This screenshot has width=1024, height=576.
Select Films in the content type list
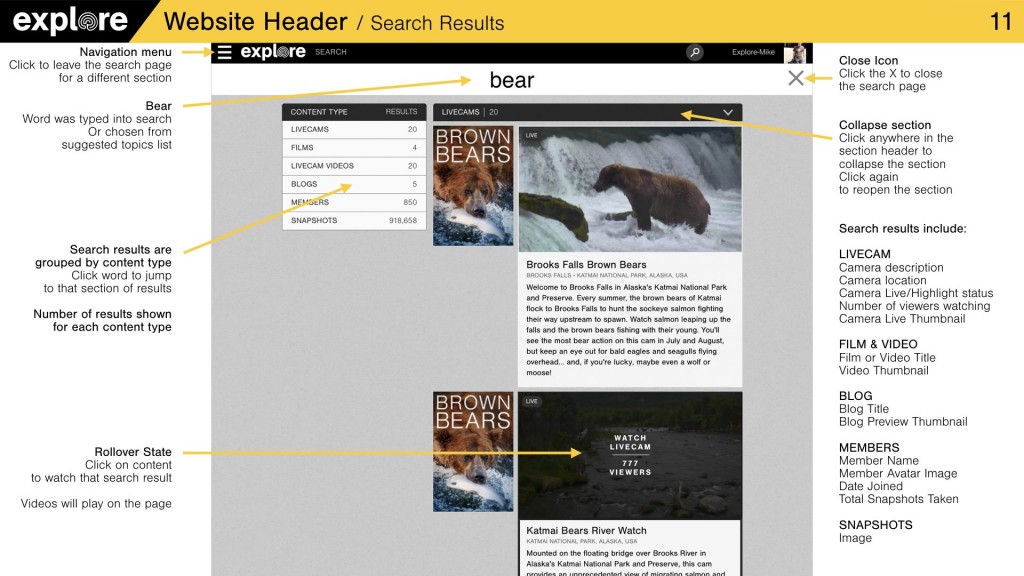(302, 148)
